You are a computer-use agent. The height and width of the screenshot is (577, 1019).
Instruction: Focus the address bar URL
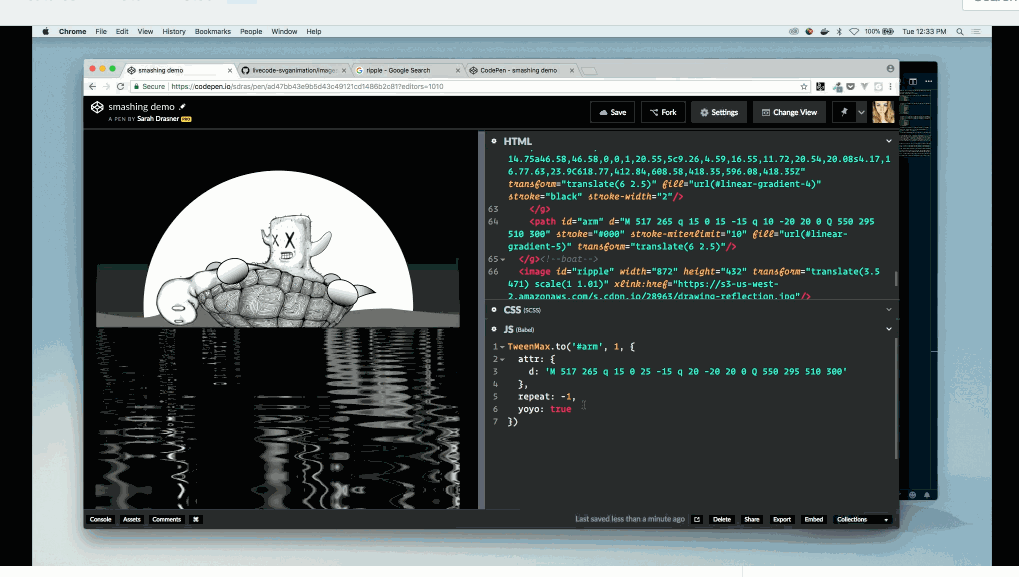pos(307,86)
